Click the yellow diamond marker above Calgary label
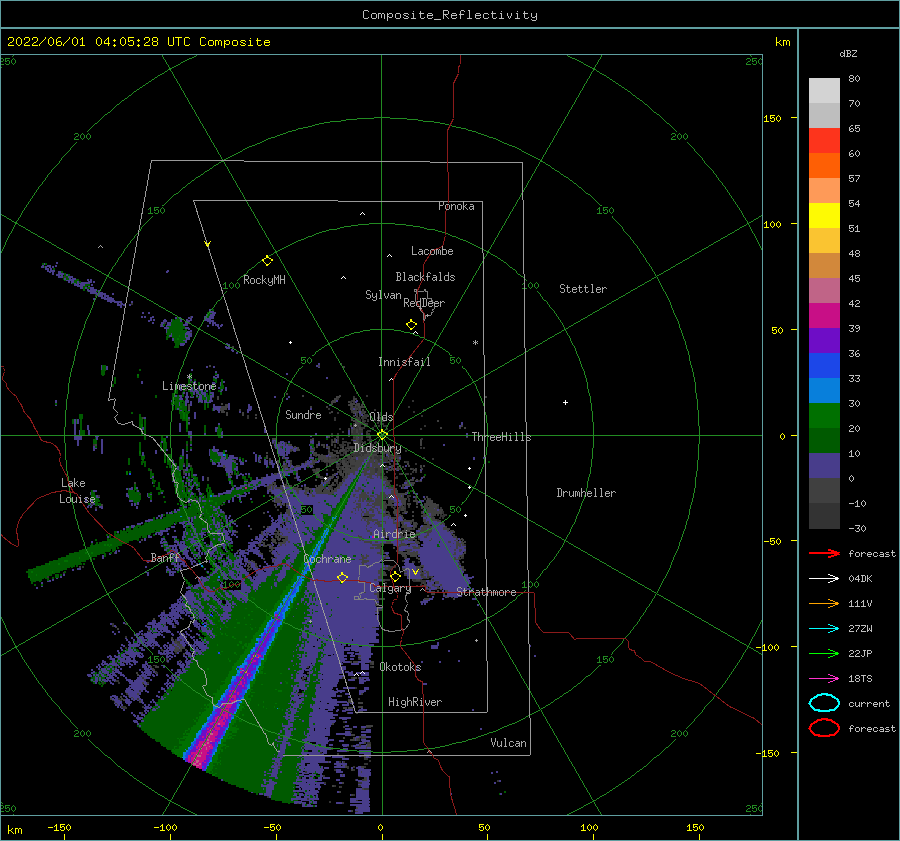This screenshot has width=900, height=841. [x=395, y=576]
